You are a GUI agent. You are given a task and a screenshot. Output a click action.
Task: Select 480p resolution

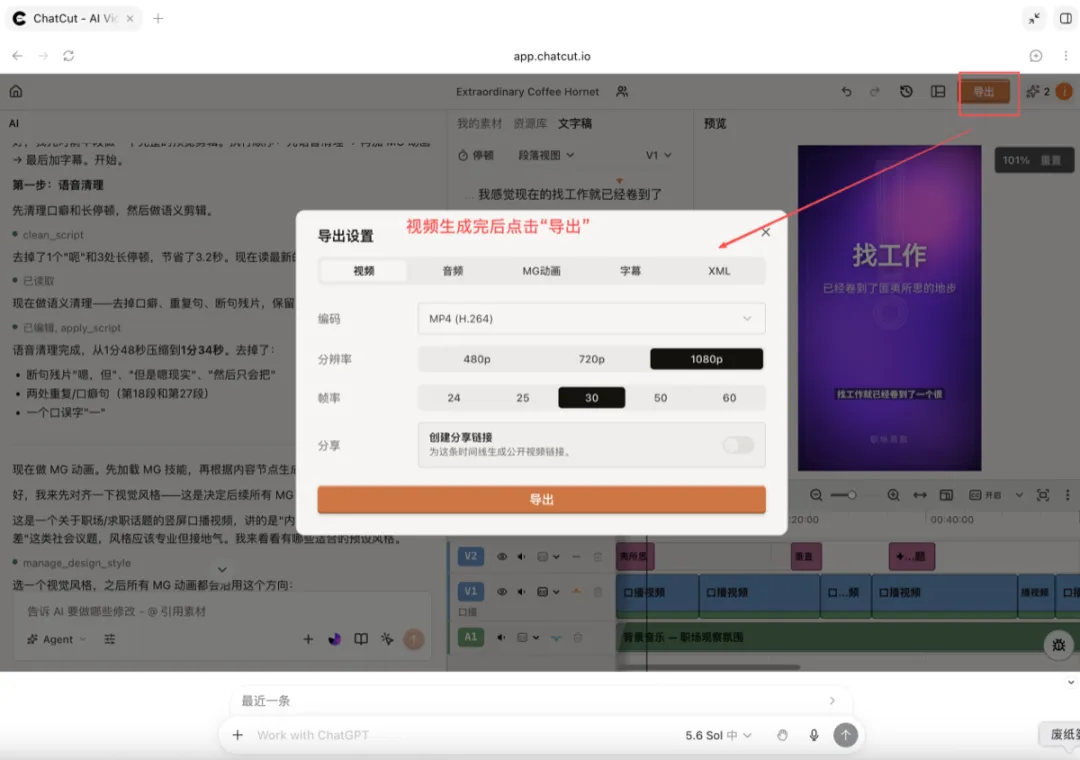pyautogui.click(x=477, y=359)
